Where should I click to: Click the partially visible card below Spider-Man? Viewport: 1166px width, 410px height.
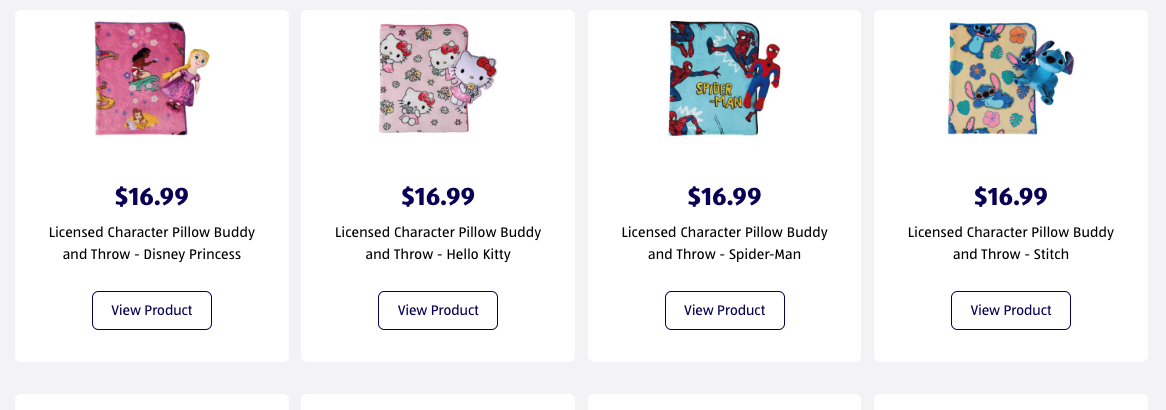click(724, 402)
